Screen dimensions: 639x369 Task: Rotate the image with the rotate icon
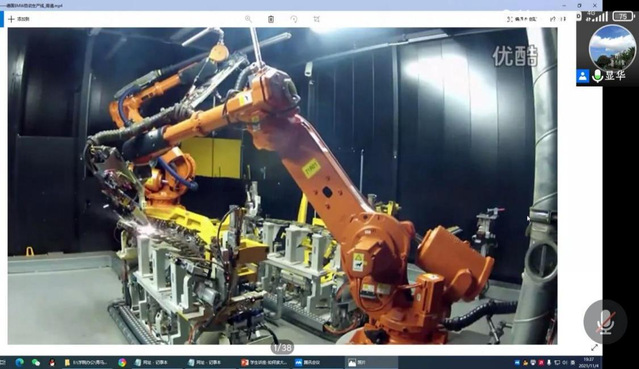(294, 19)
